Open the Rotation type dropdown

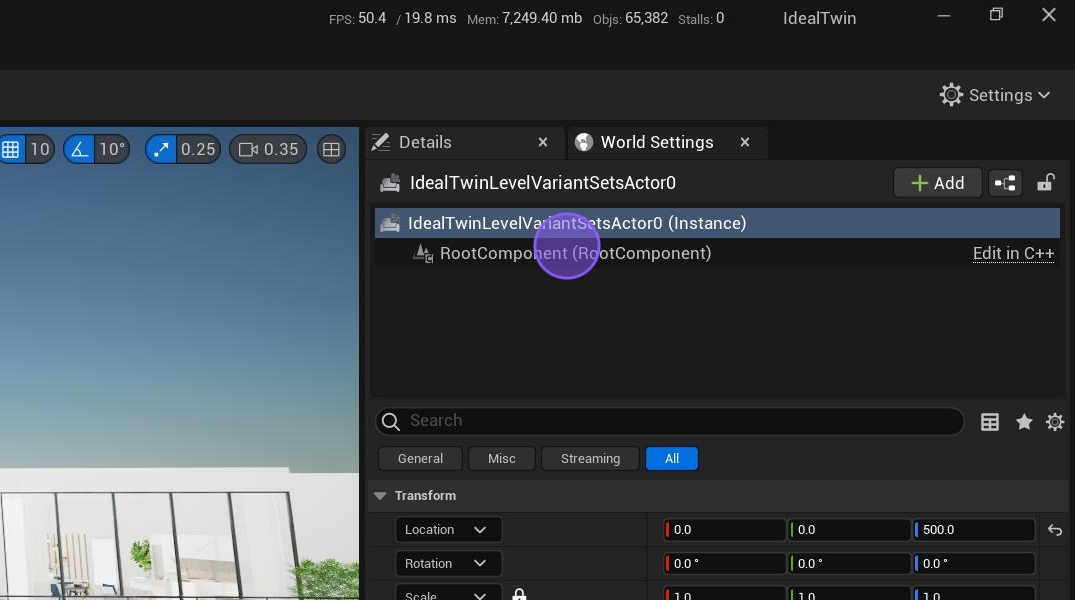pos(448,564)
